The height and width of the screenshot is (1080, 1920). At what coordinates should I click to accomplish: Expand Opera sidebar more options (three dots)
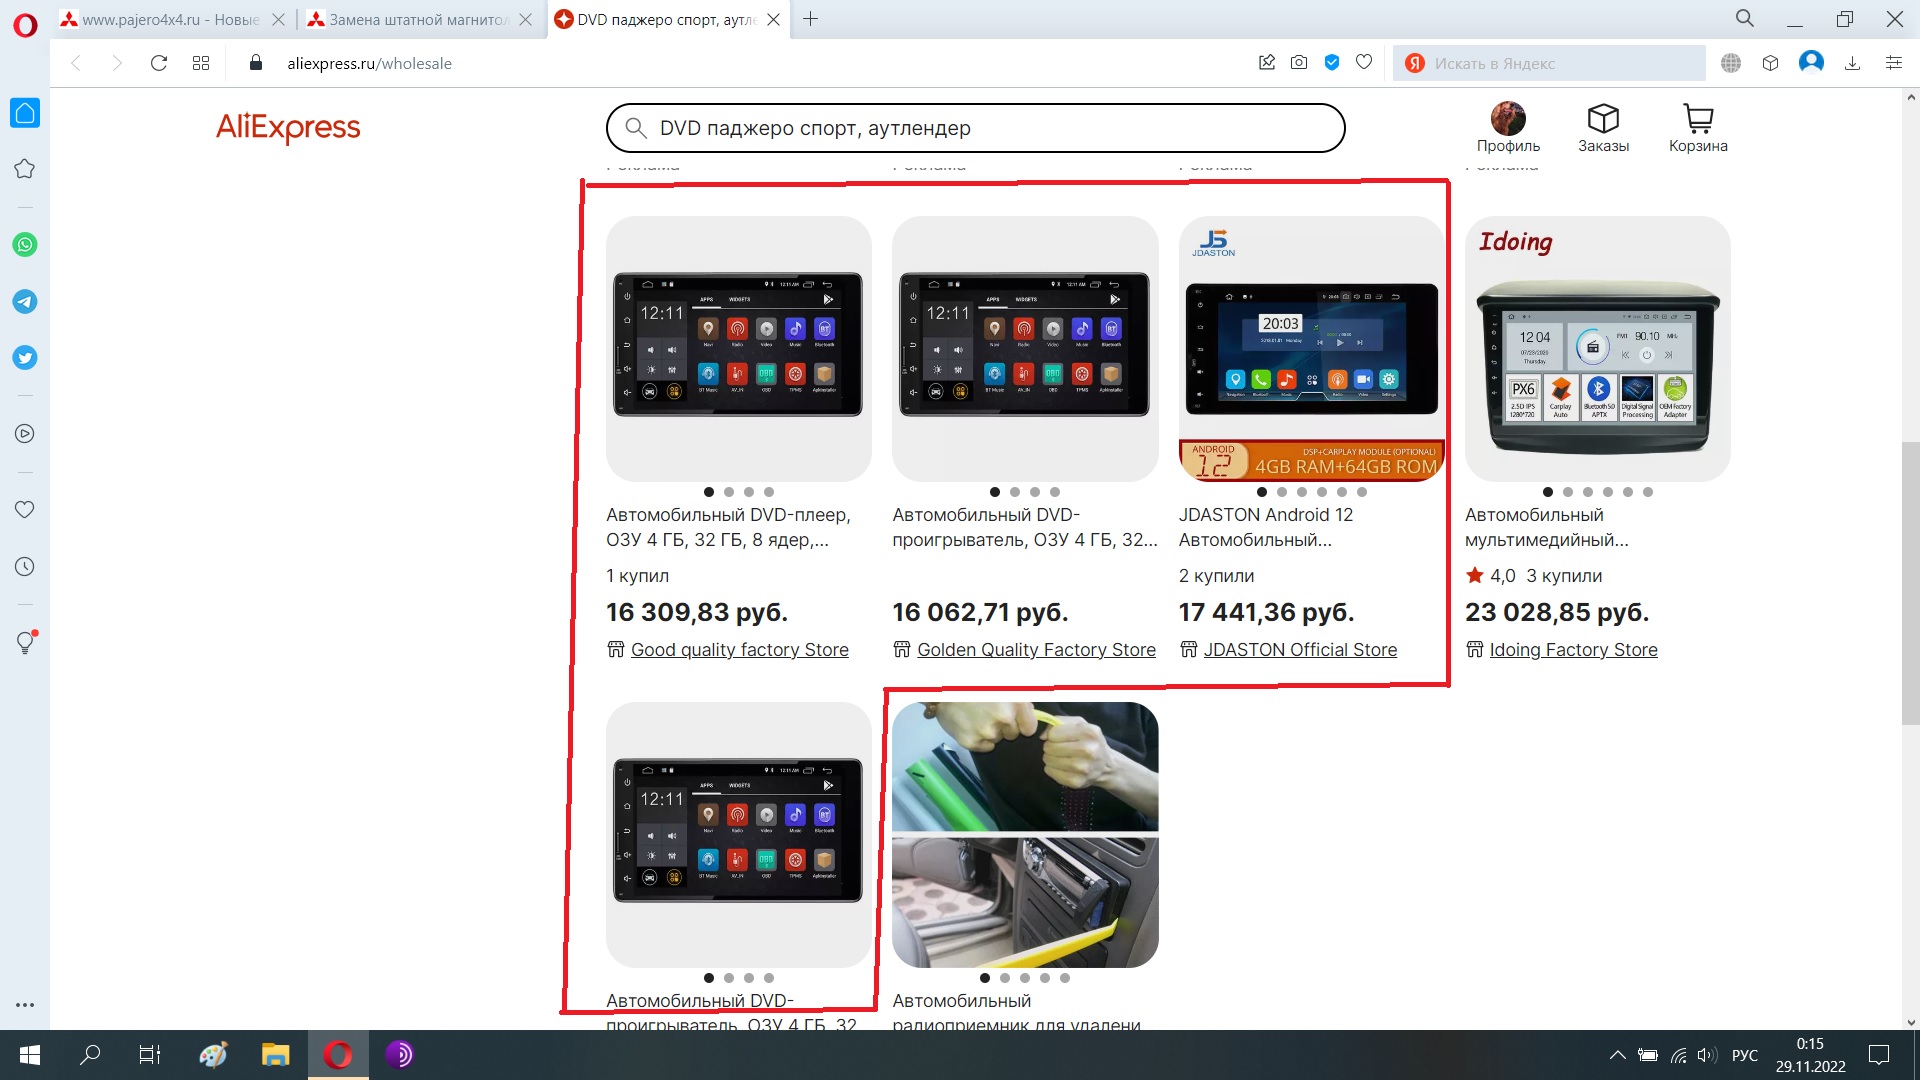pyautogui.click(x=25, y=1005)
